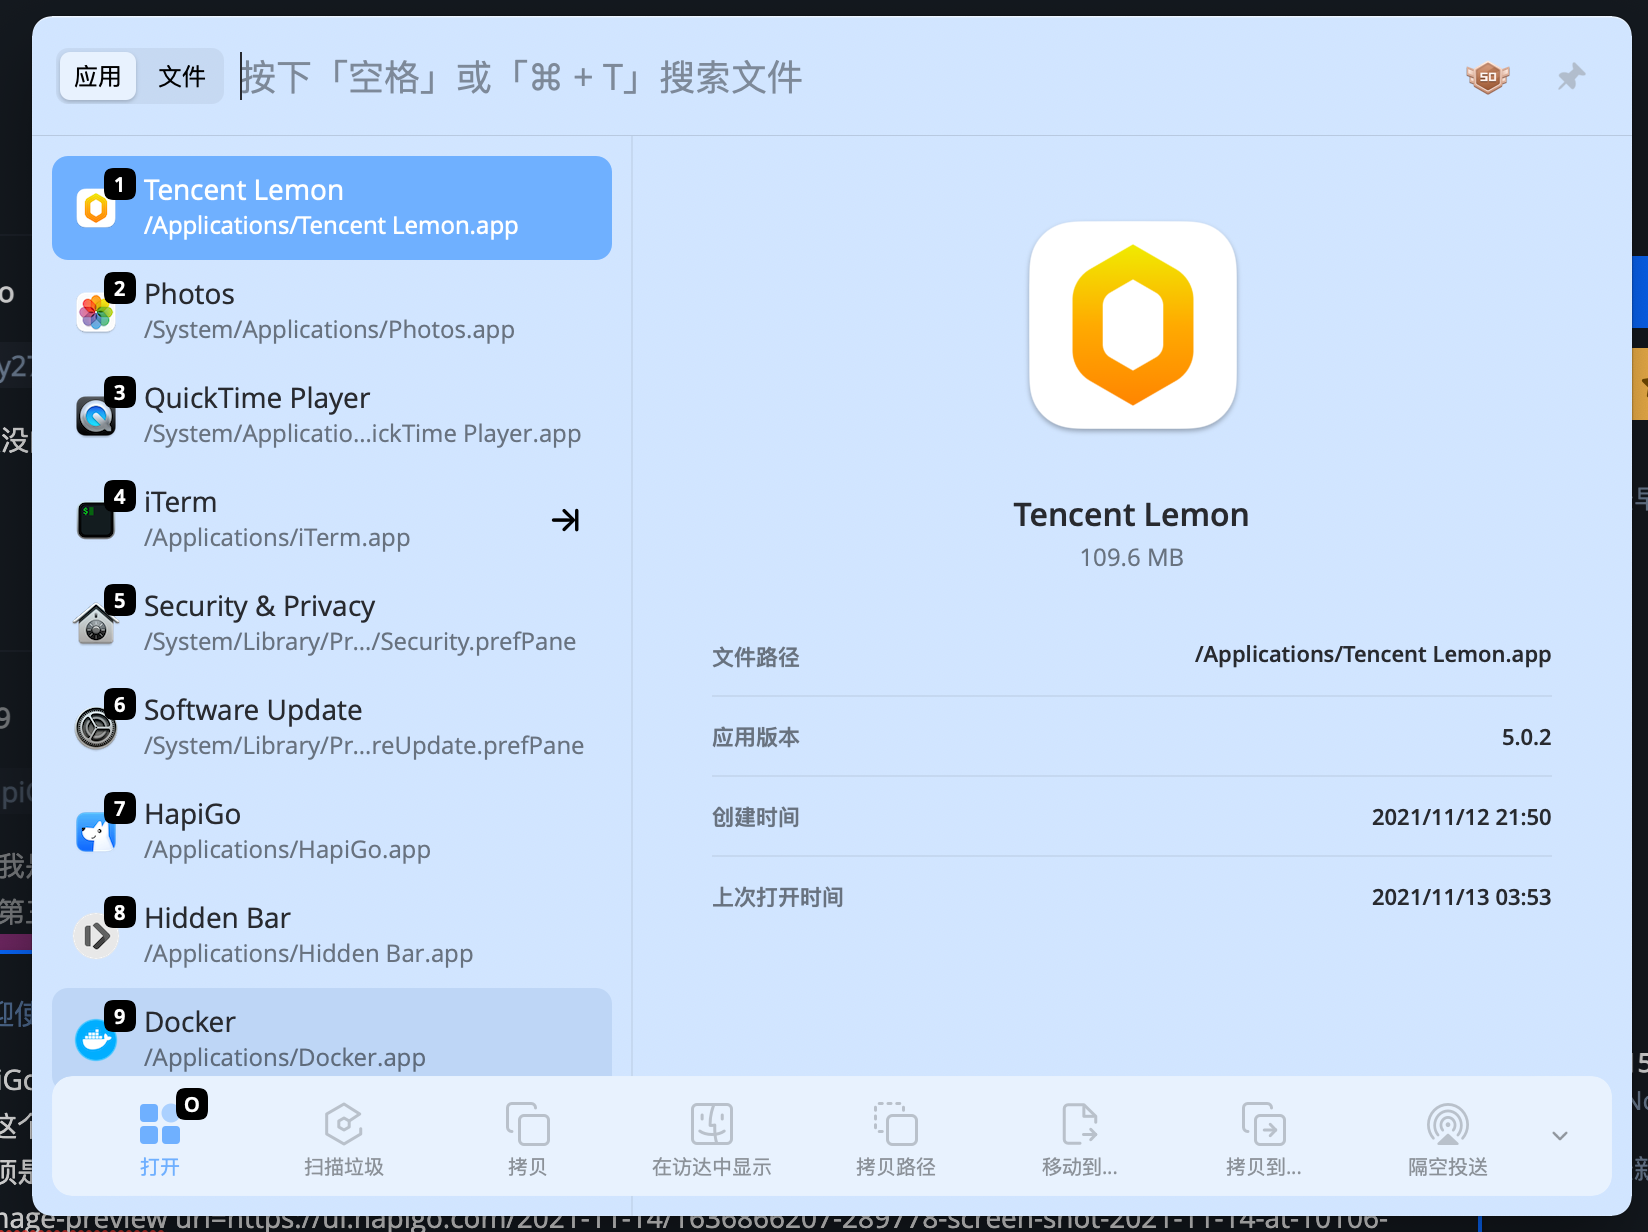Click the 打开 (Open) action icon
The height and width of the screenshot is (1232, 1648).
point(160,1124)
